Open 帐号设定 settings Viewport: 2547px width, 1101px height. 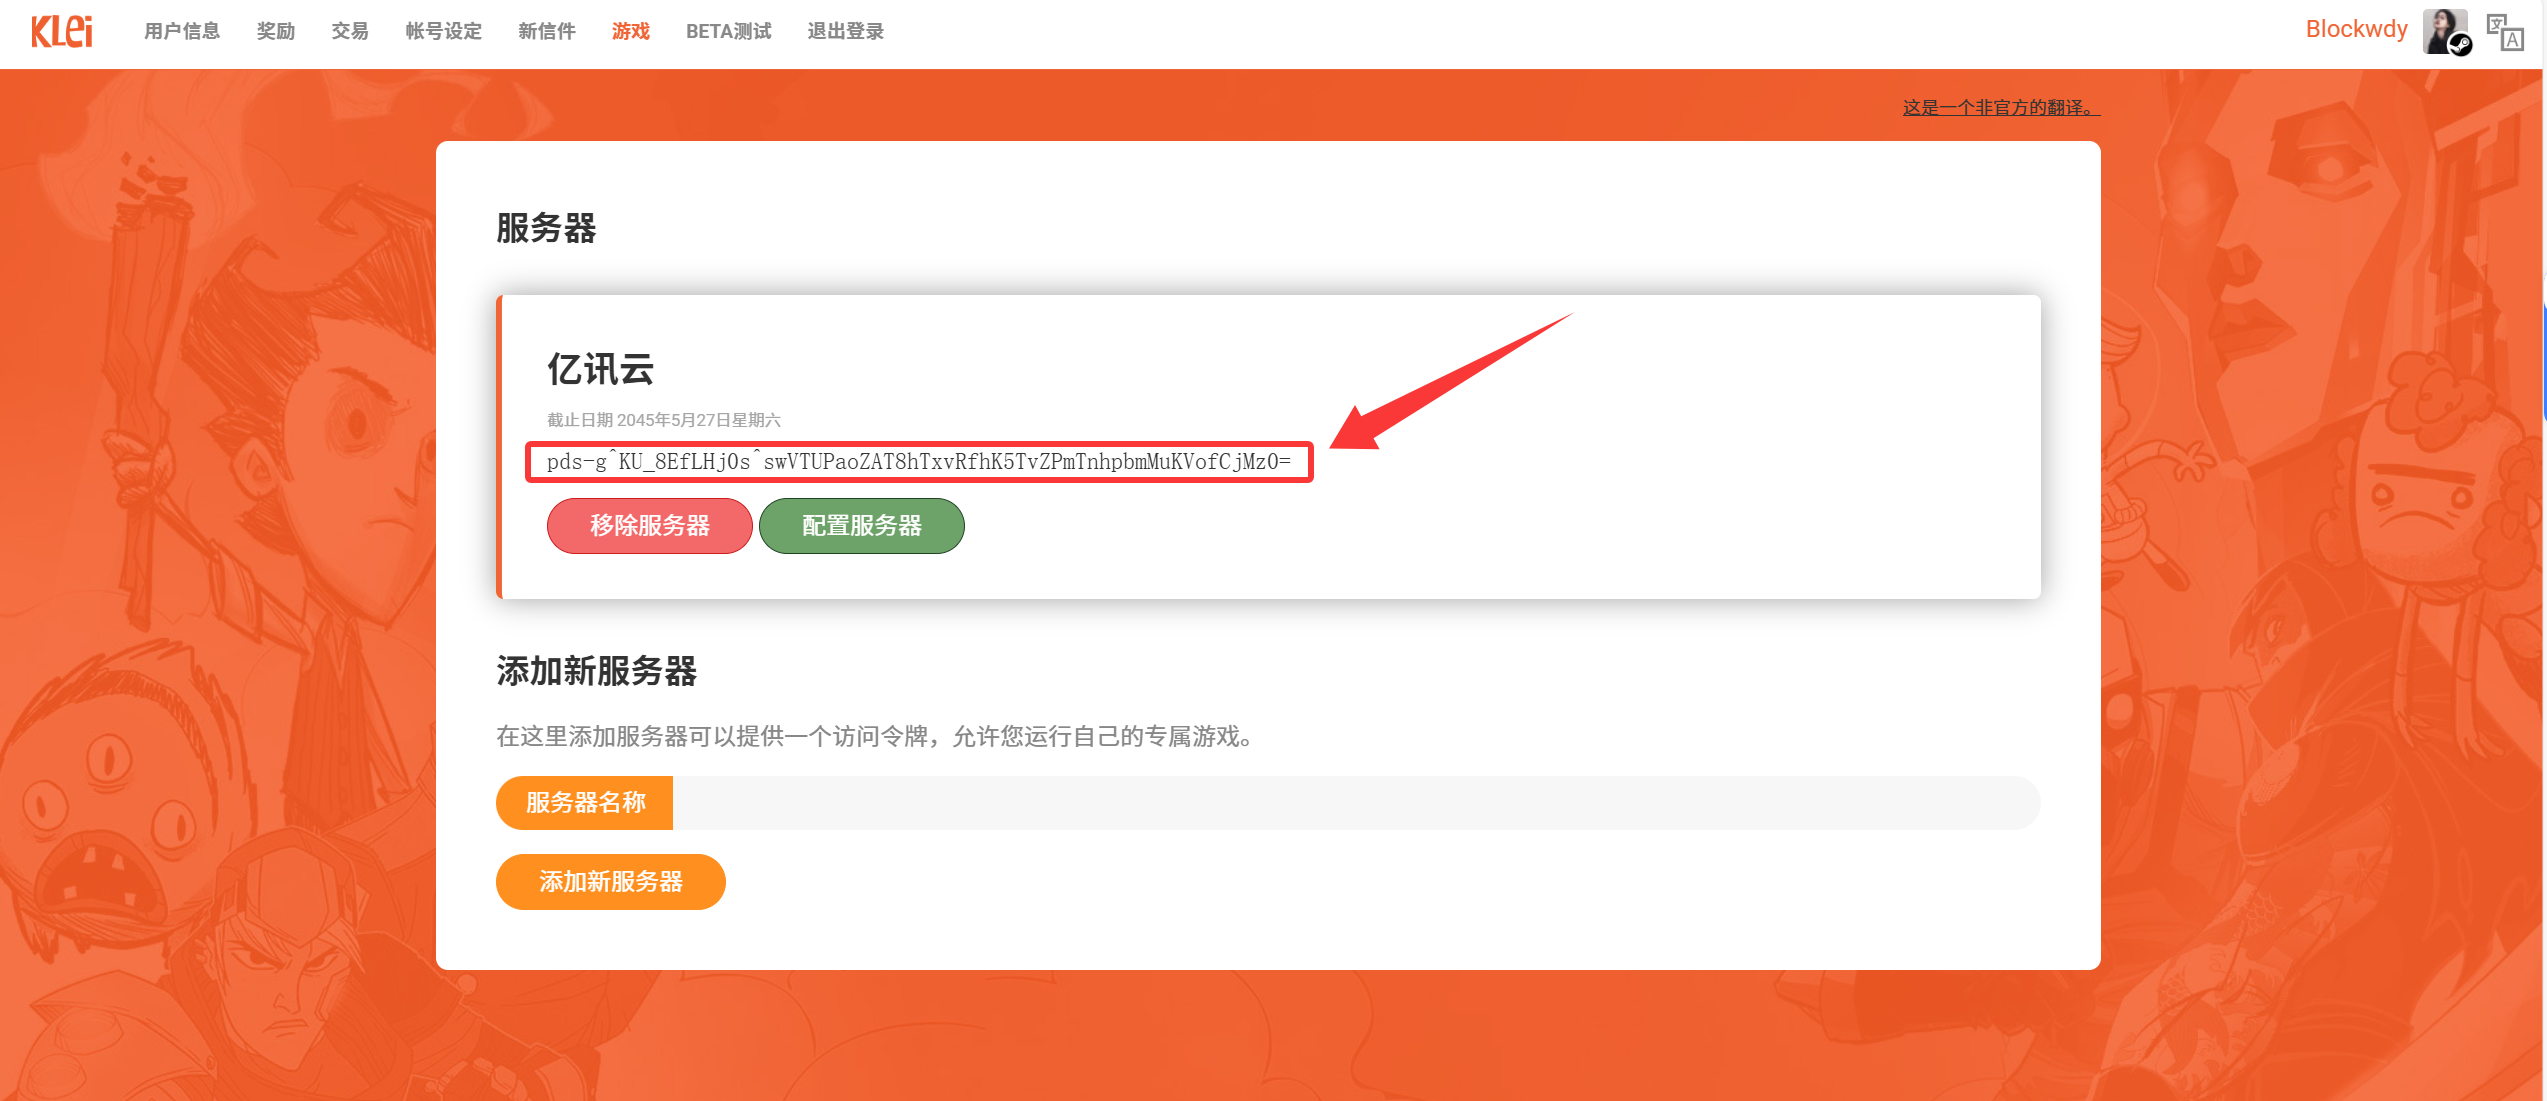[444, 31]
